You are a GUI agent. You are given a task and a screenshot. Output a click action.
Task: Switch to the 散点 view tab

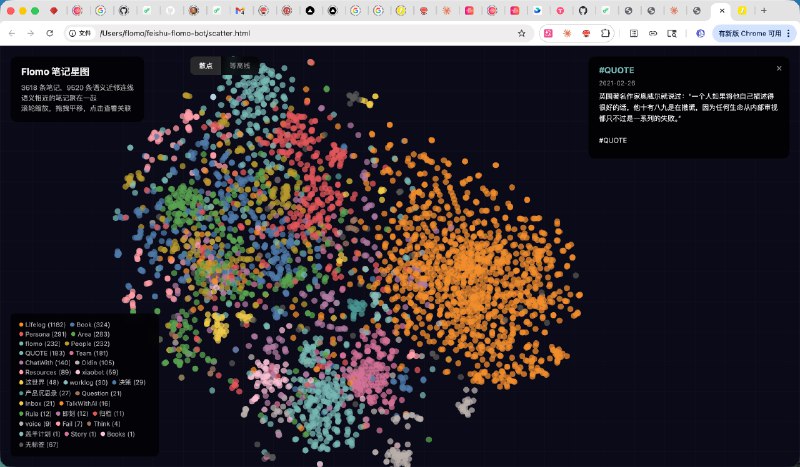pyautogui.click(x=205, y=66)
